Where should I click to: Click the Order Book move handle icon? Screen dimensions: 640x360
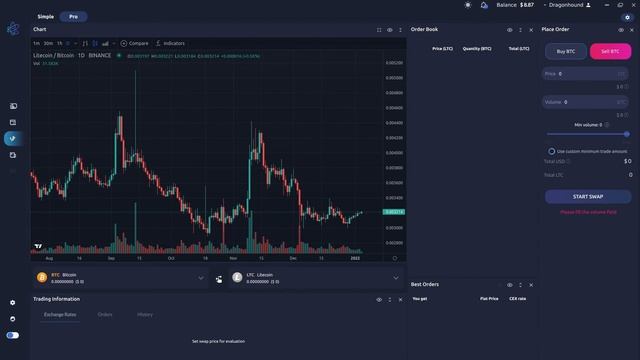[520, 30]
